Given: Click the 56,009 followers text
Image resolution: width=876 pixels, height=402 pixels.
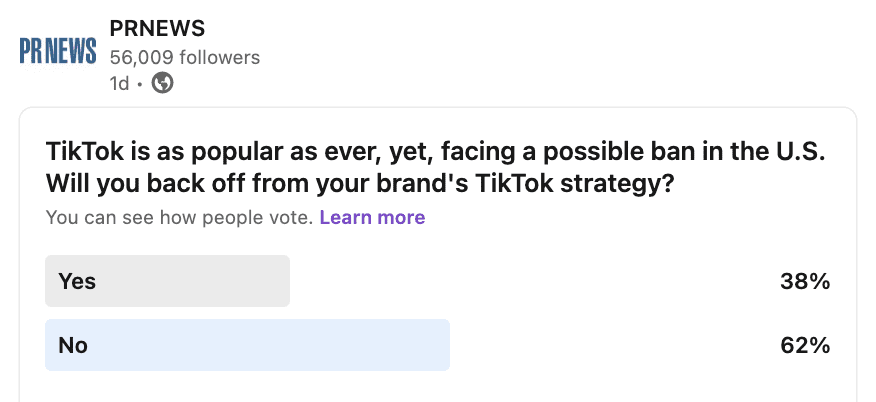Looking at the screenshot, I should [184, 57].
